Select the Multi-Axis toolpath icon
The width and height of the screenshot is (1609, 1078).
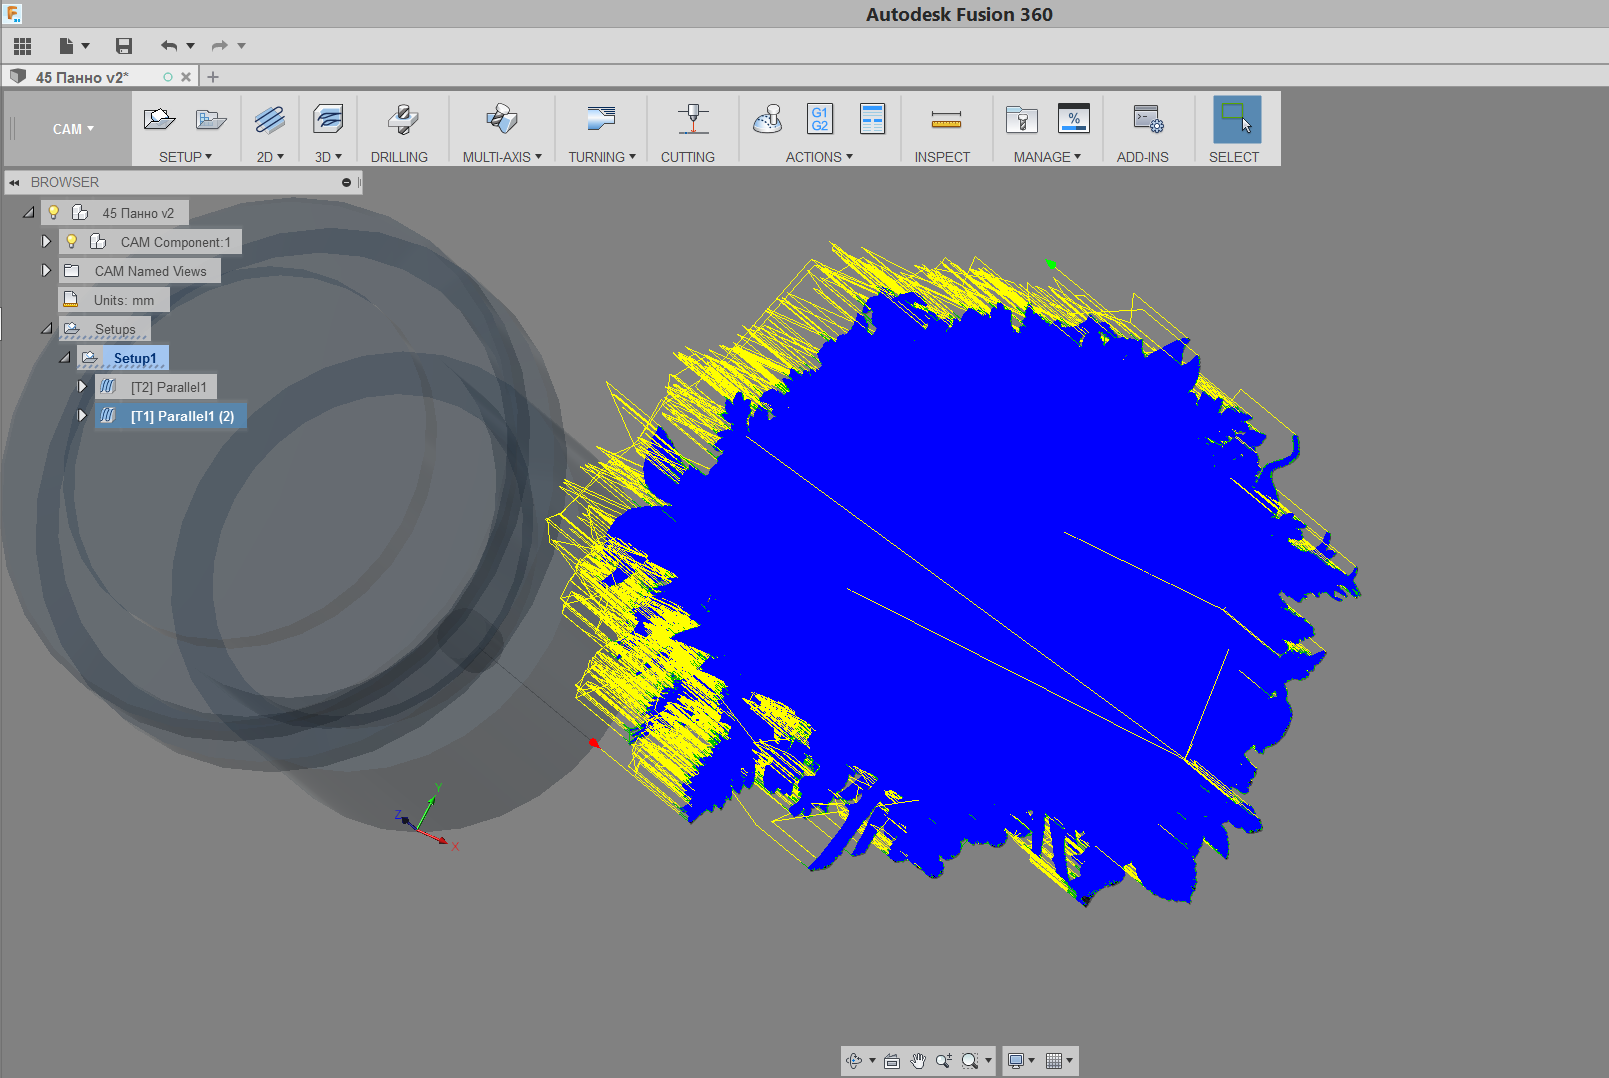[502, 120]
